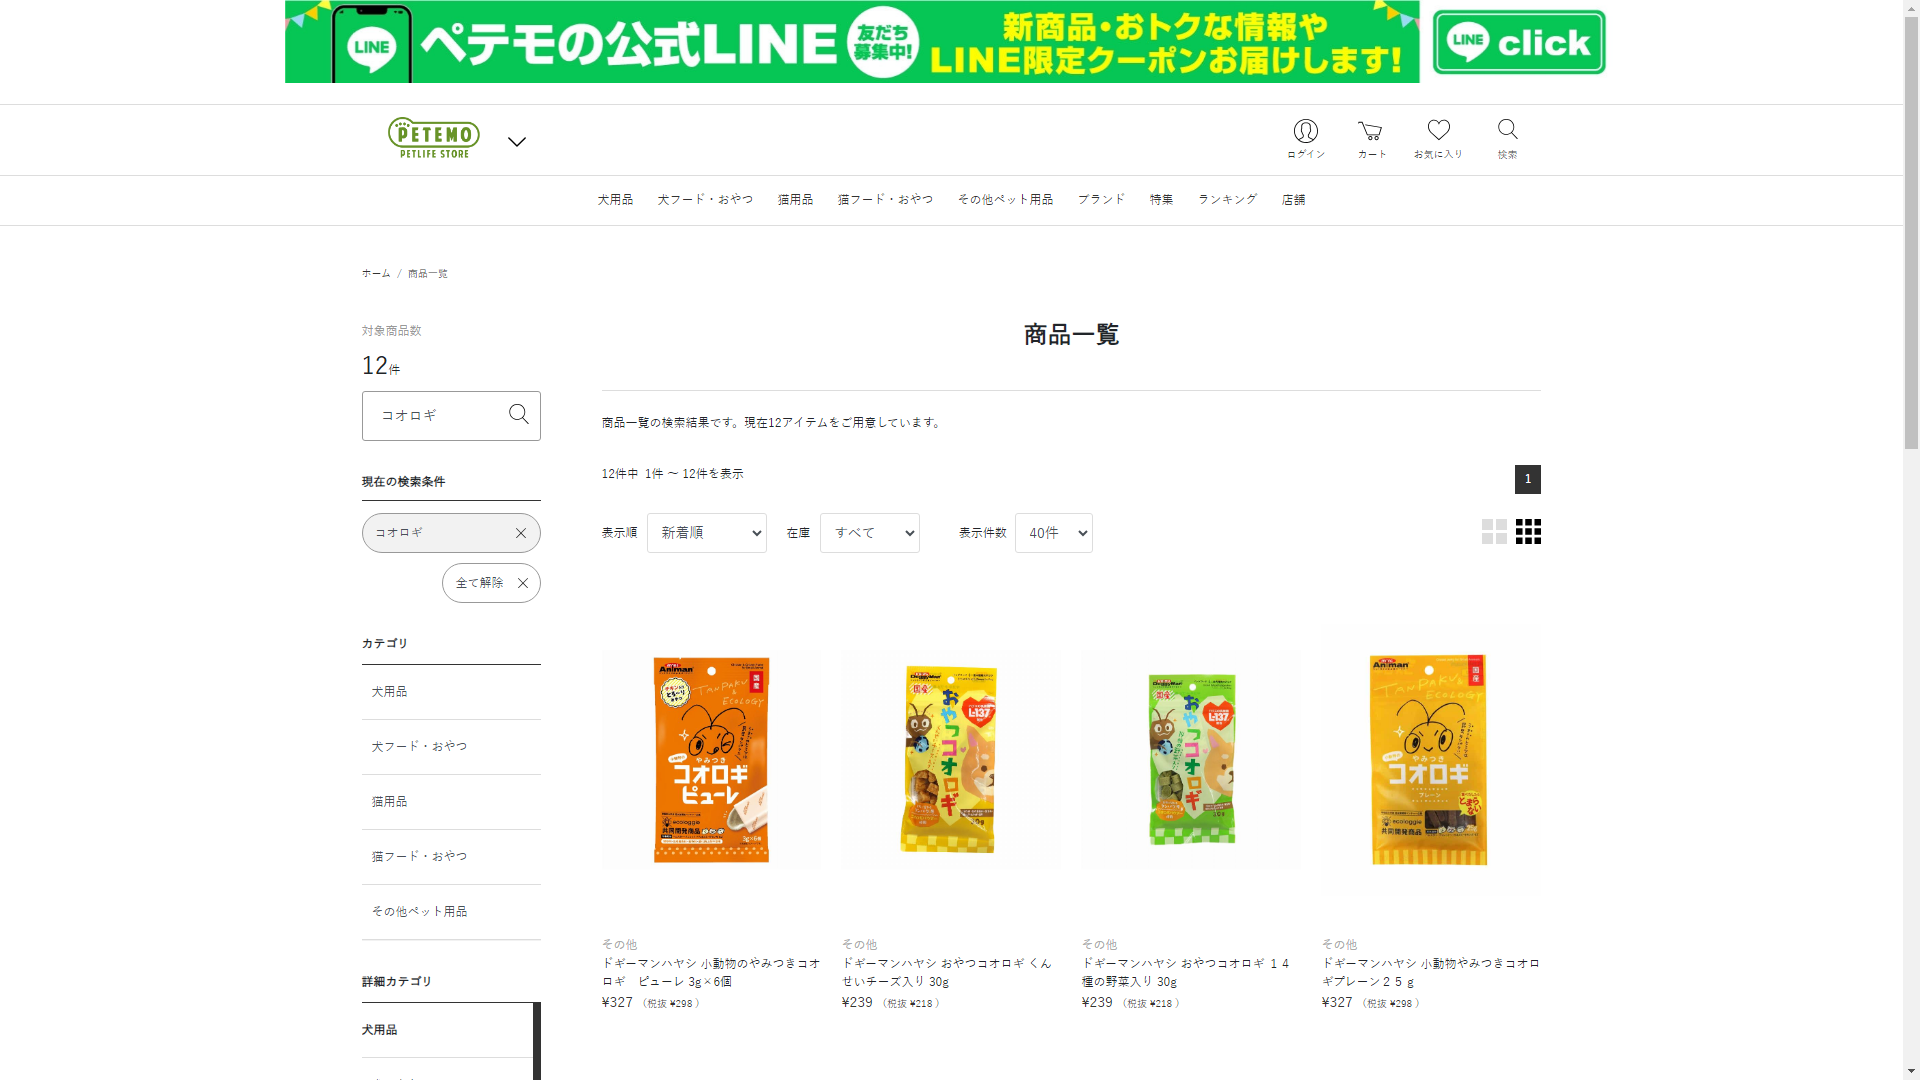Open the shopping cart icon
The height and width of the screenshot is (1080, 1920).
(x=1370, y=132)
